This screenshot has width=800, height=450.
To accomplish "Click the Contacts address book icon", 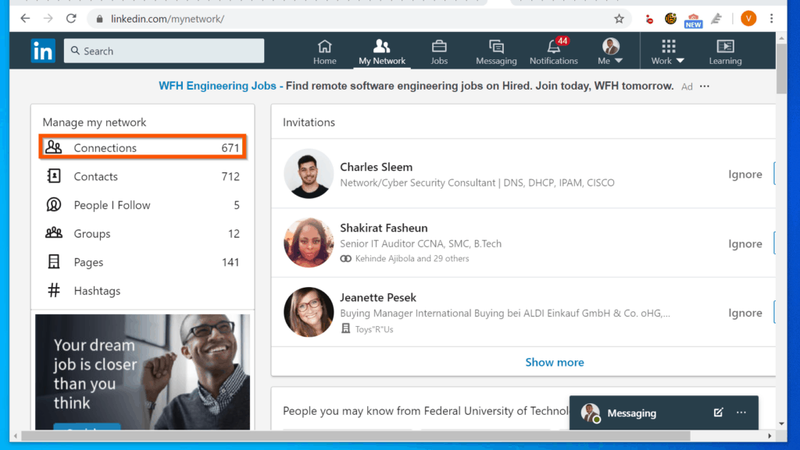I will pyautogui.click(x=54, y=176).
